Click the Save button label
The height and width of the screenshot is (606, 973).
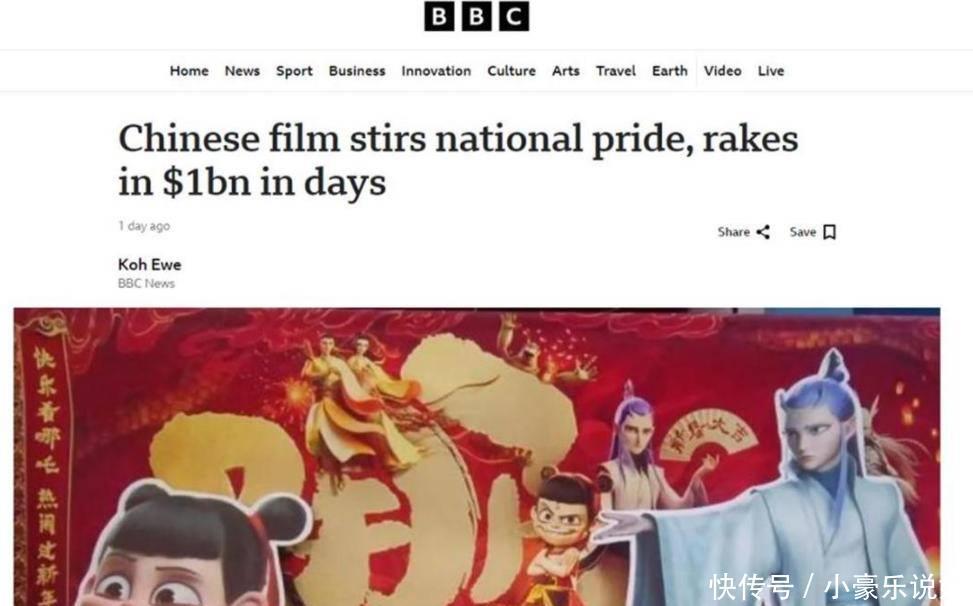click(x=802, y=232)
